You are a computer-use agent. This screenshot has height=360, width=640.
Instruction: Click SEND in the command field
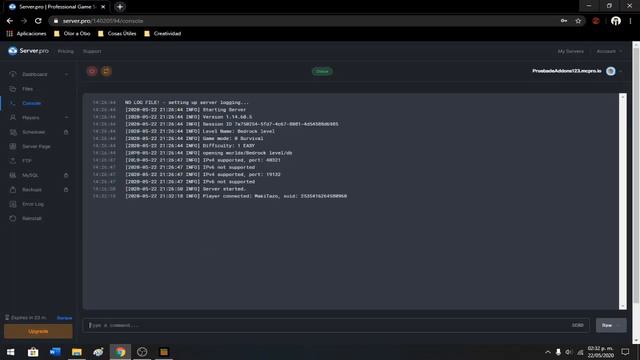coord(578,325)
